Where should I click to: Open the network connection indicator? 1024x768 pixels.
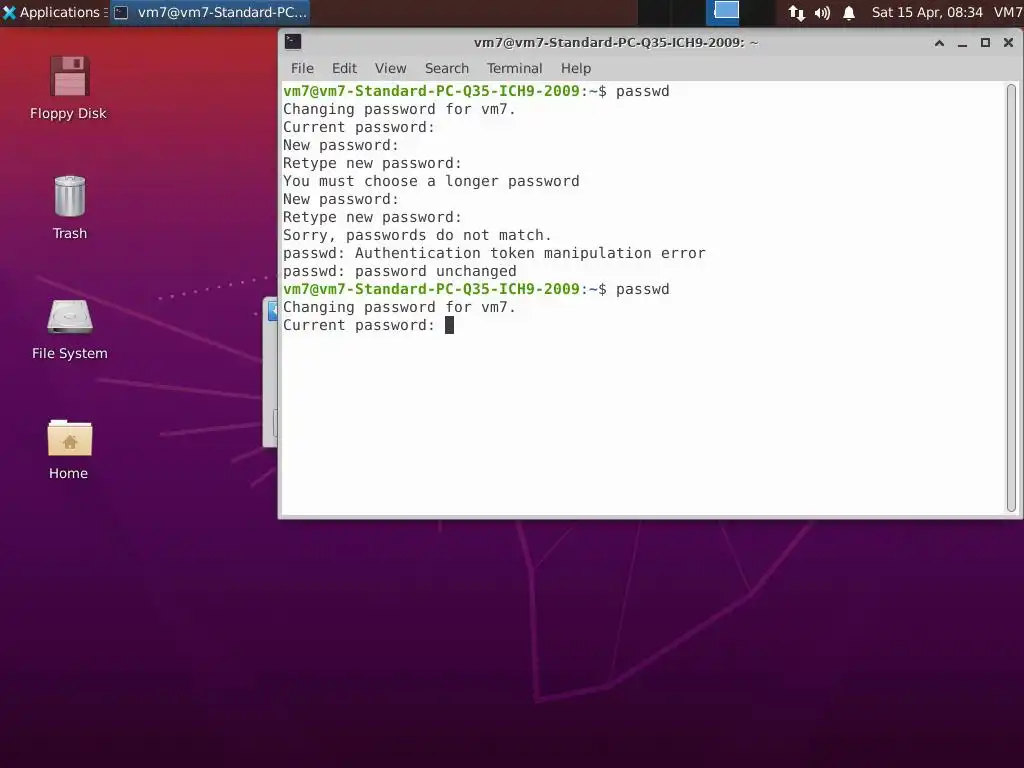[x=796, y=12]
